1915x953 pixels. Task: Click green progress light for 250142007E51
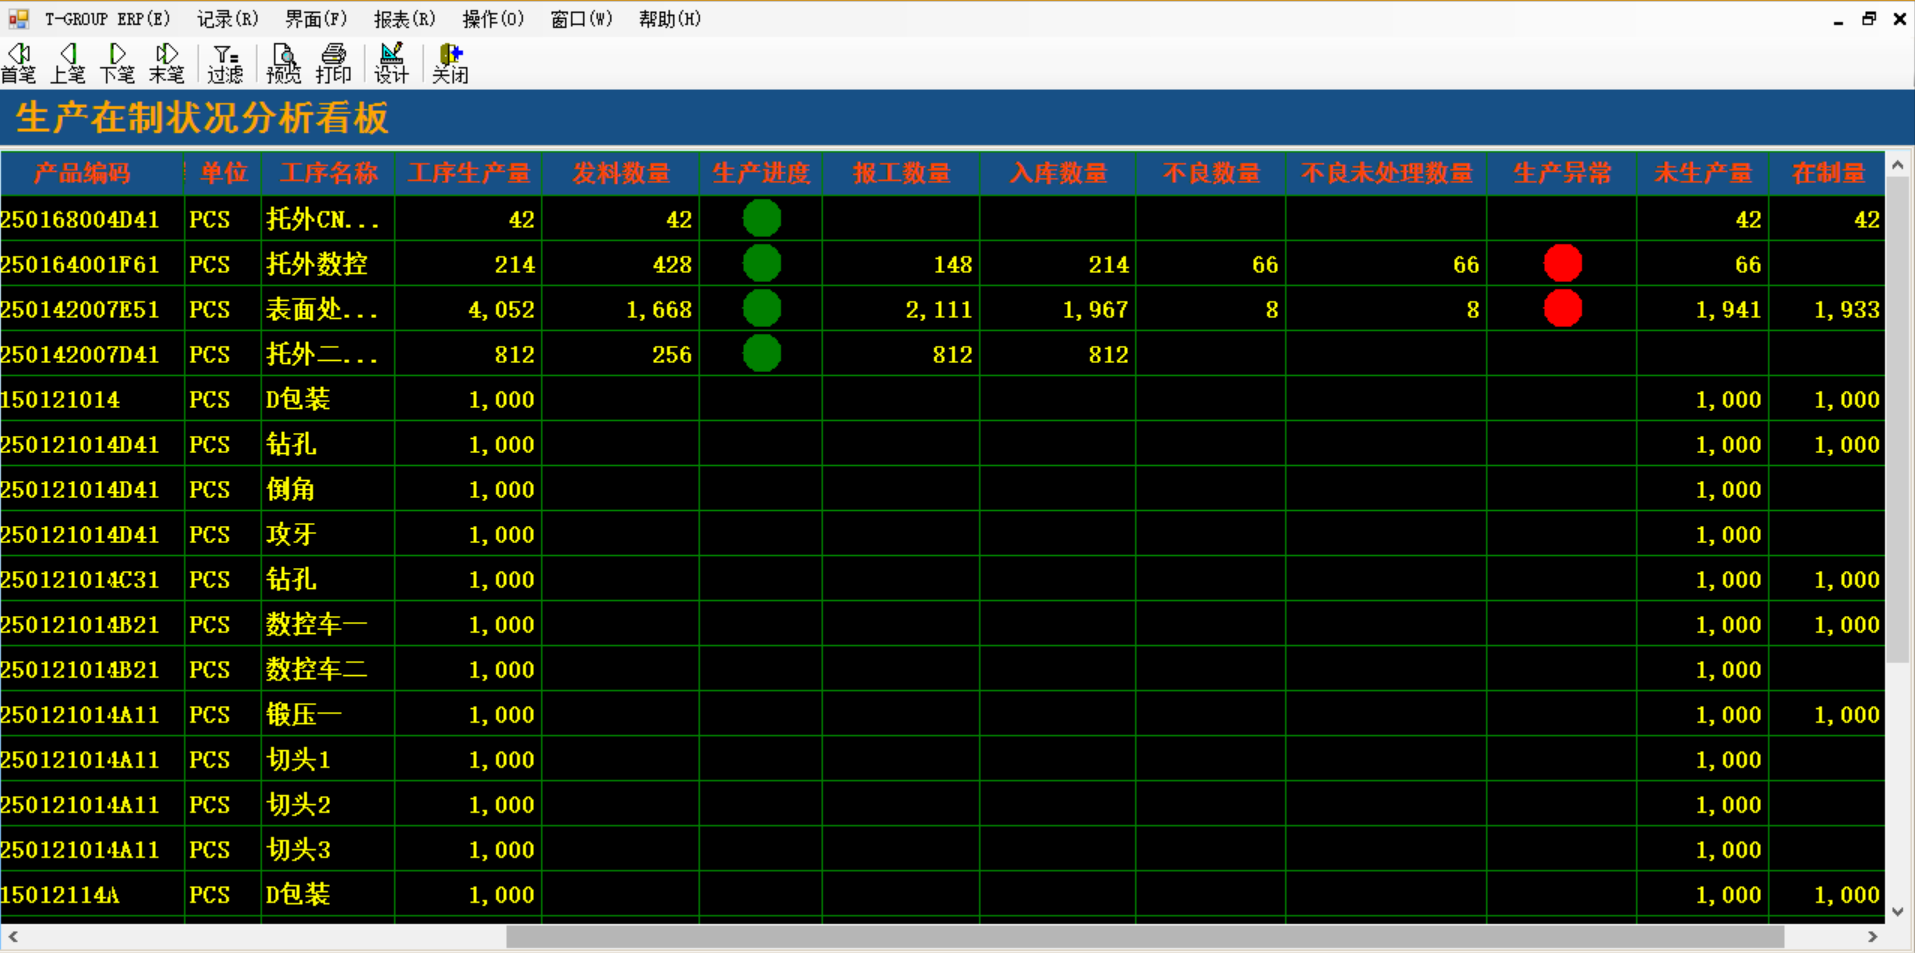(x=762, y=308)
